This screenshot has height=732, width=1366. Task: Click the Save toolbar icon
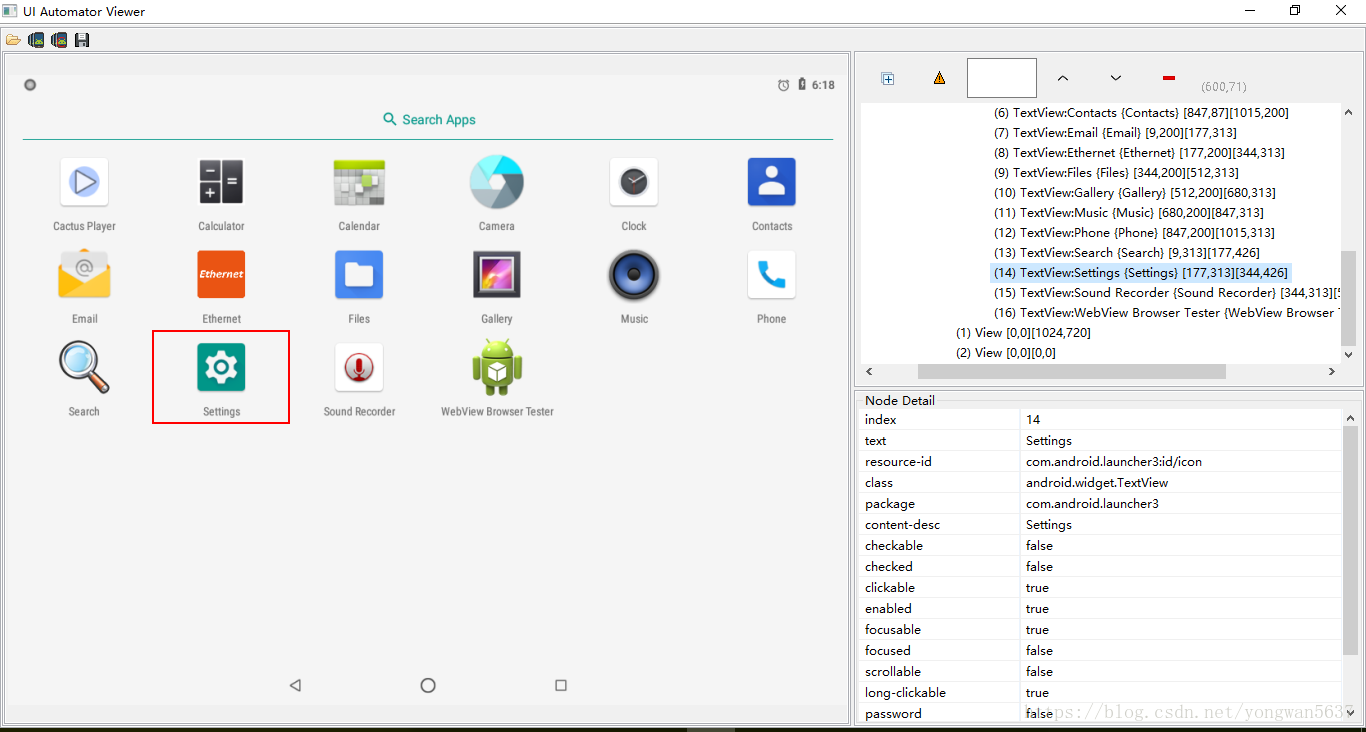click(82, 40)
